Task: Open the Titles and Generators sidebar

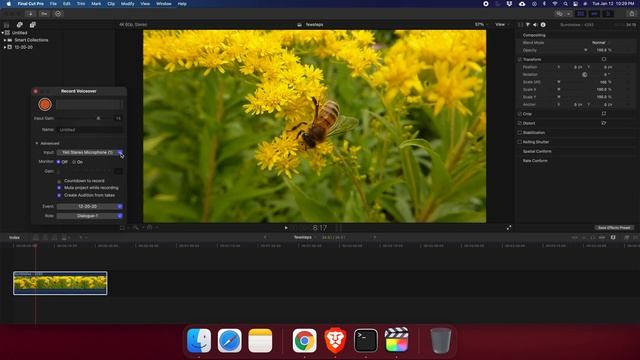Action: click(x=33, y=25)
